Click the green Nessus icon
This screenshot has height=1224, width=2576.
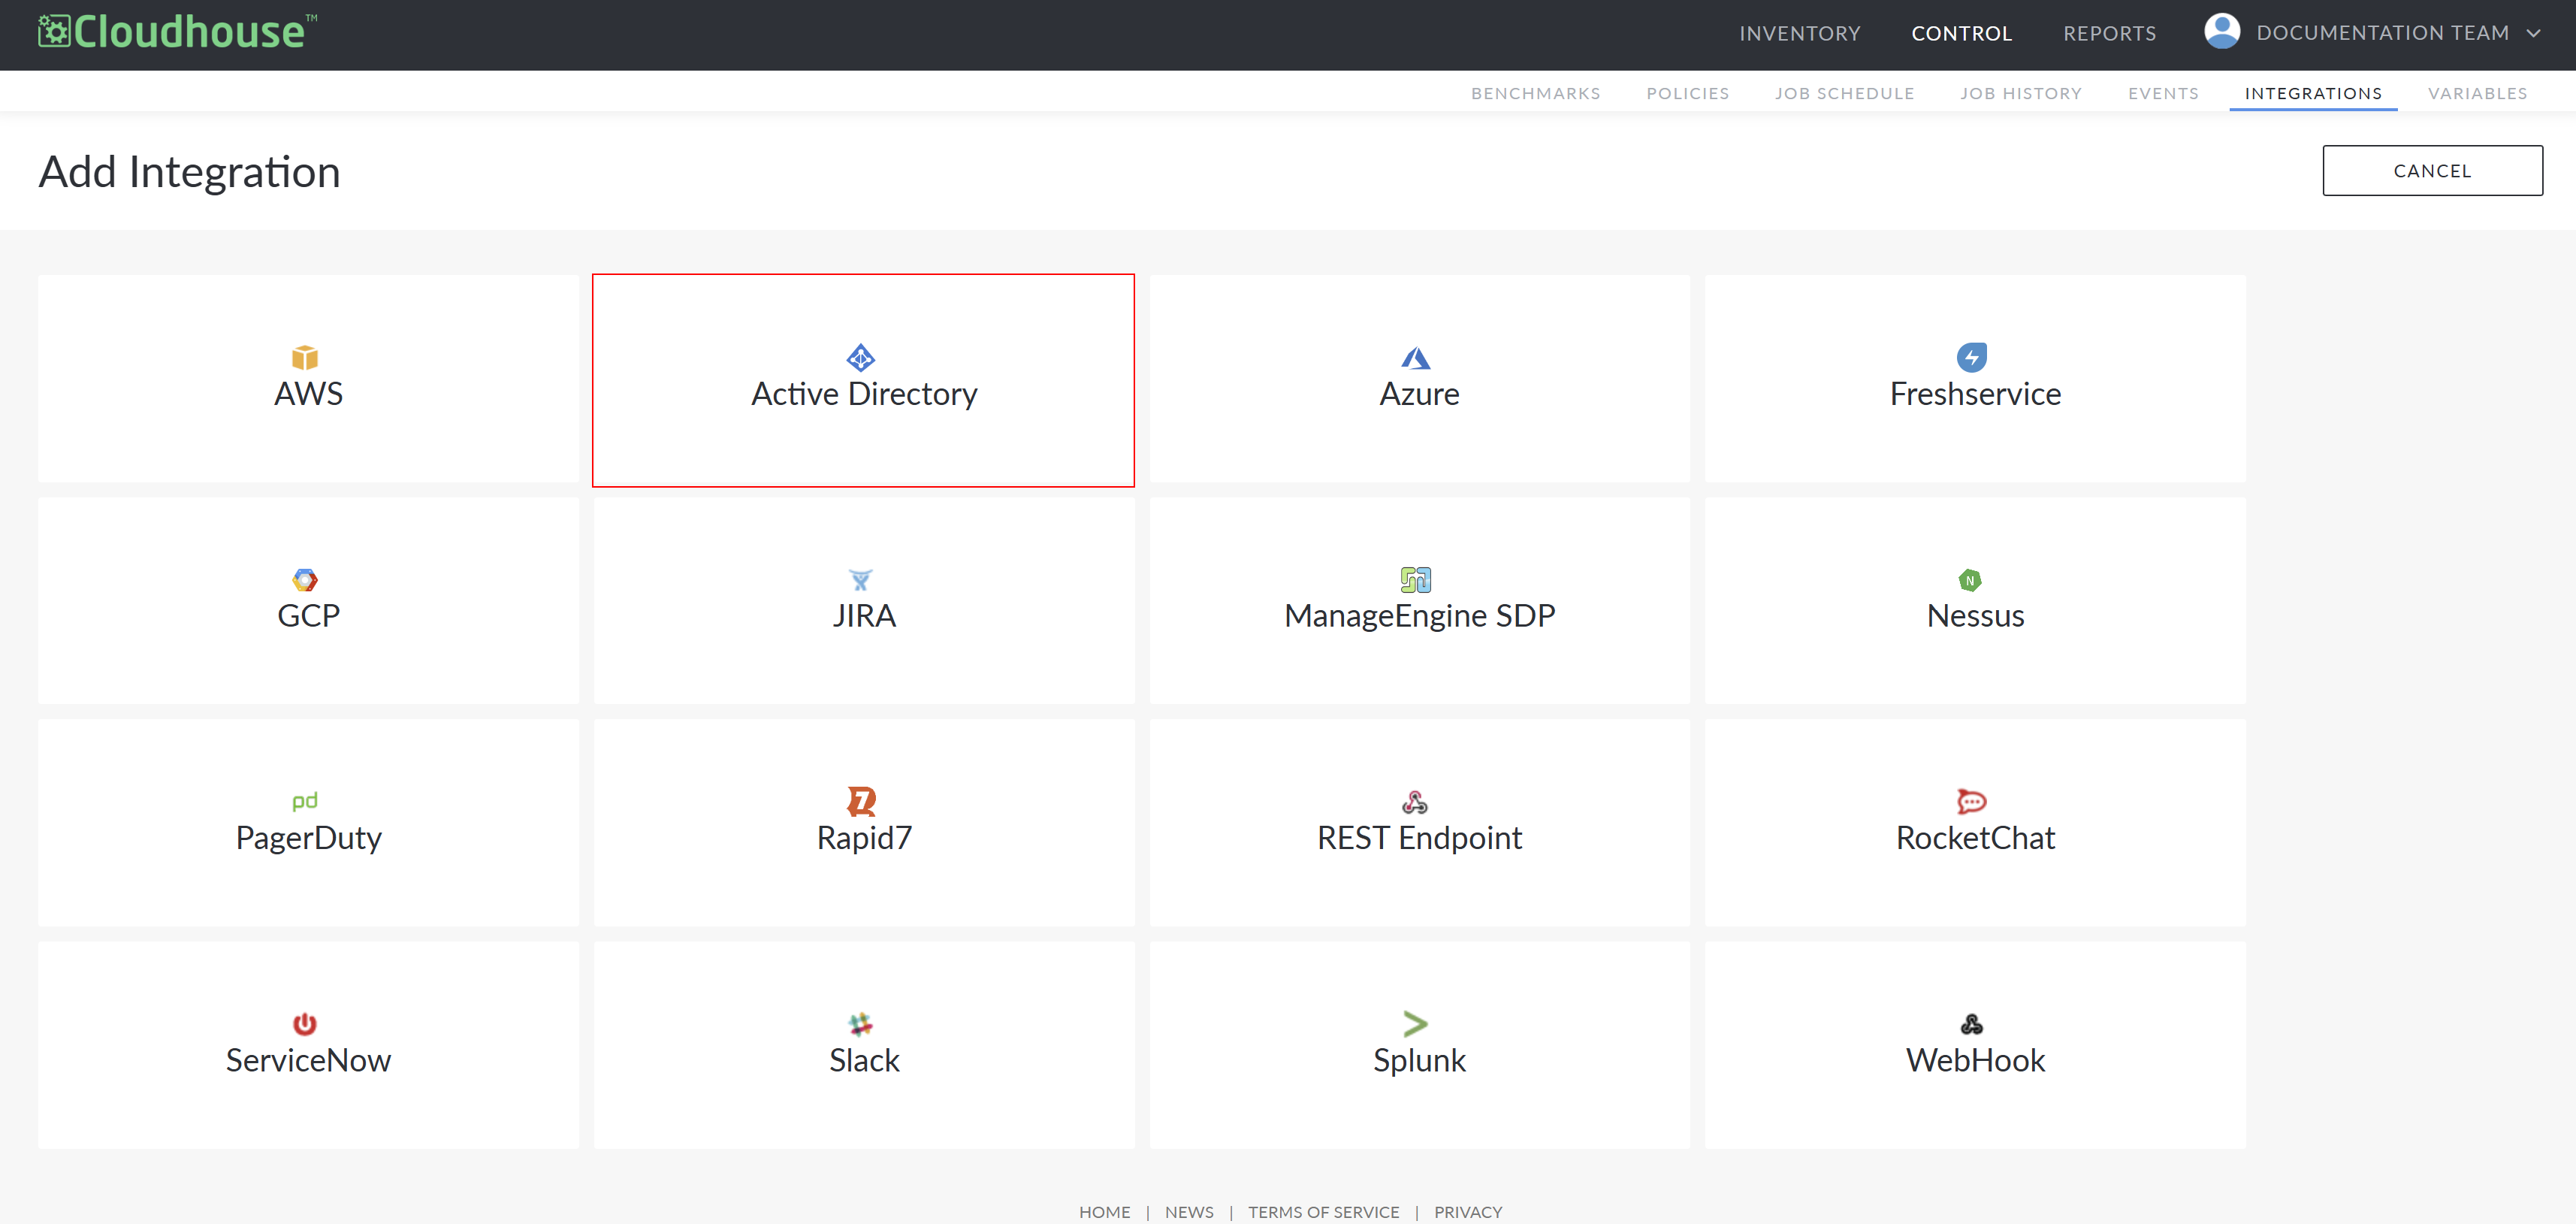click(1970, 579)
